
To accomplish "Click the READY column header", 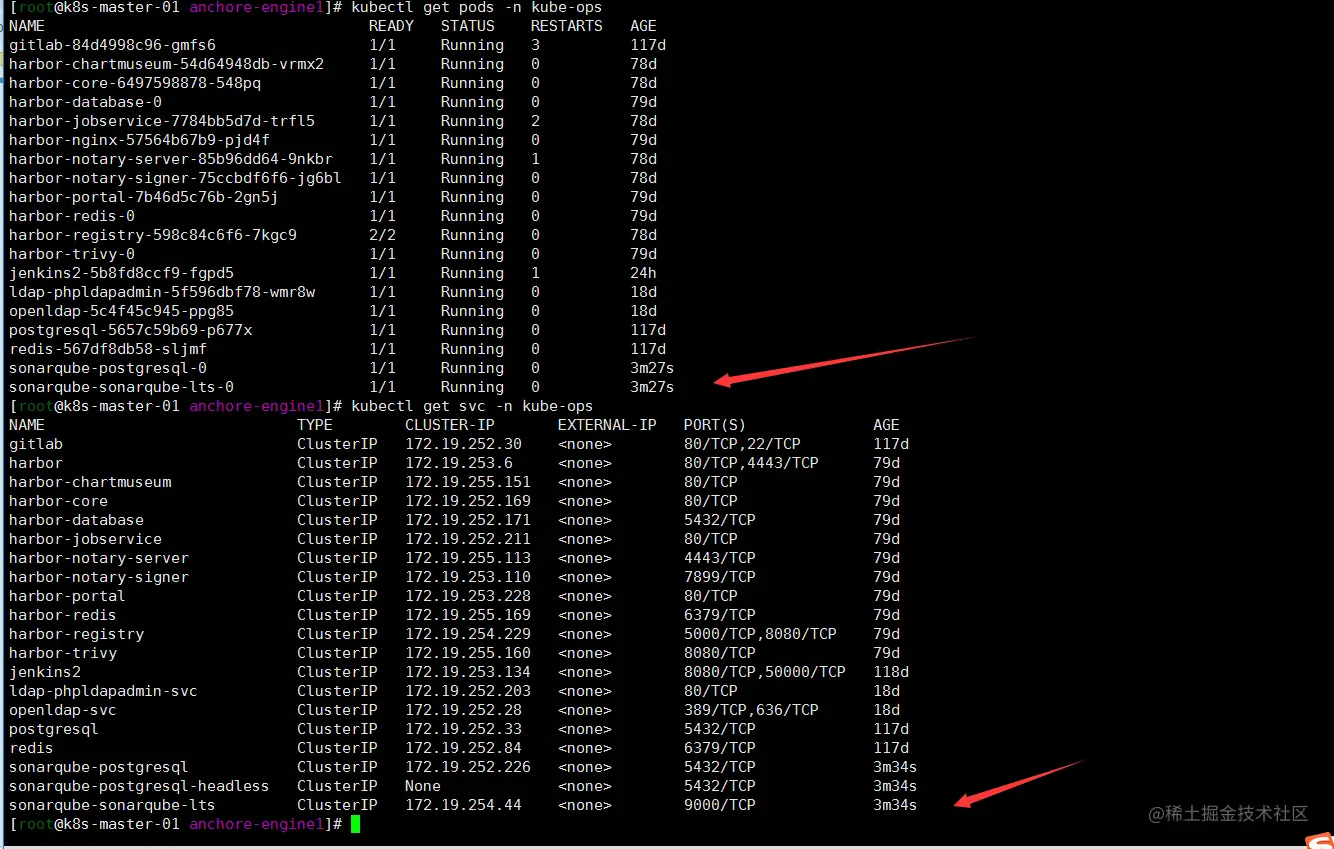I will 391,26.
